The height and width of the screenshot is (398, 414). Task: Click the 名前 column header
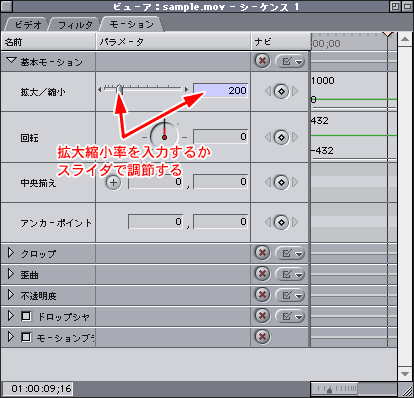pos(48,42)
